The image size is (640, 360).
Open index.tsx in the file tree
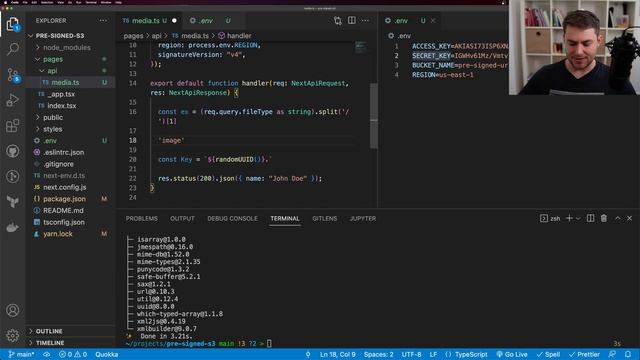click(62, 106)
